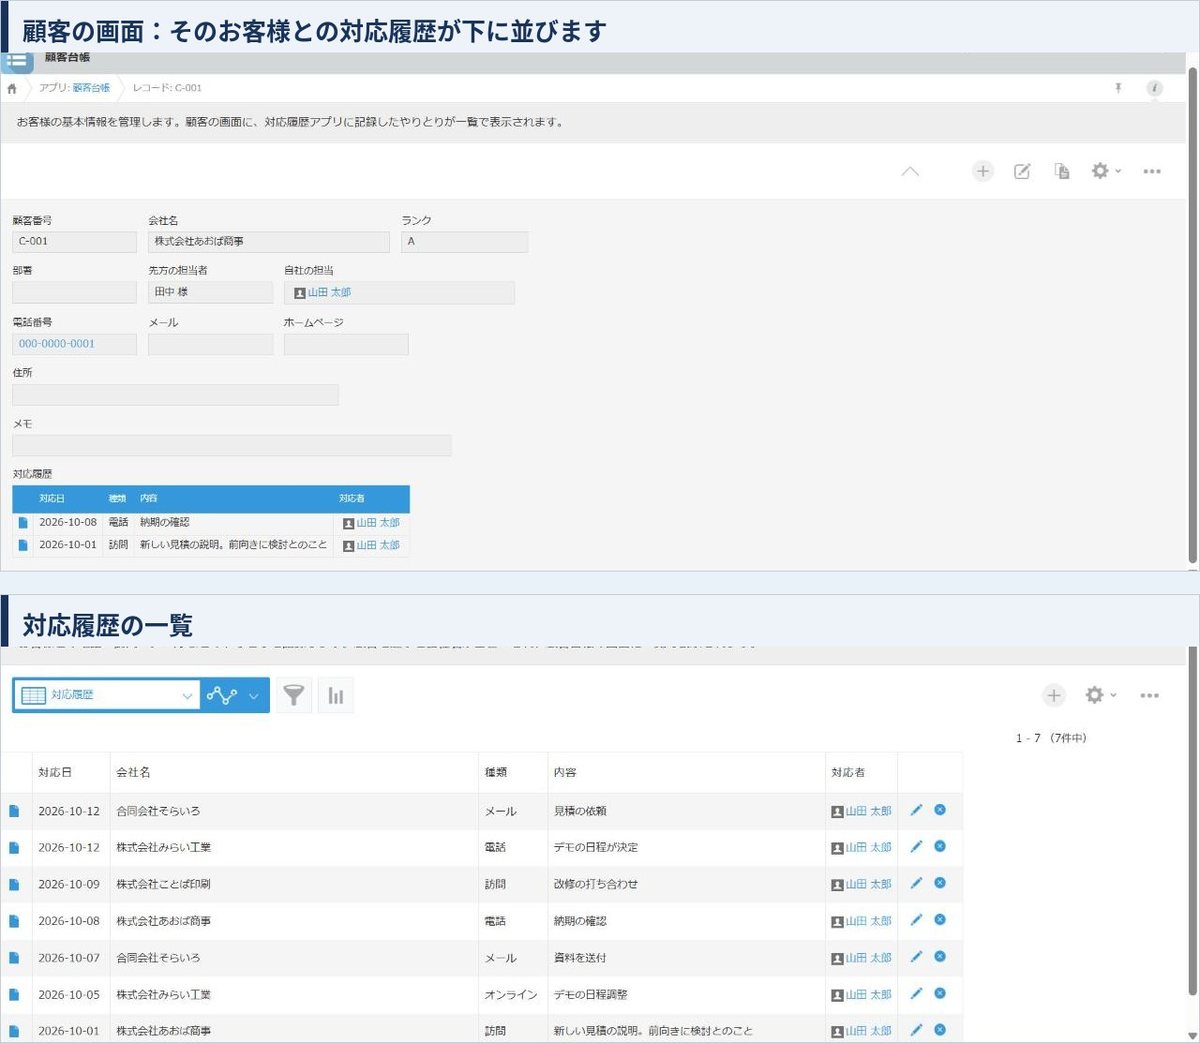1200x1043 pixels.
Task: Click the 先方の担当者 field 田中 様
Action: tap(210, 292)
